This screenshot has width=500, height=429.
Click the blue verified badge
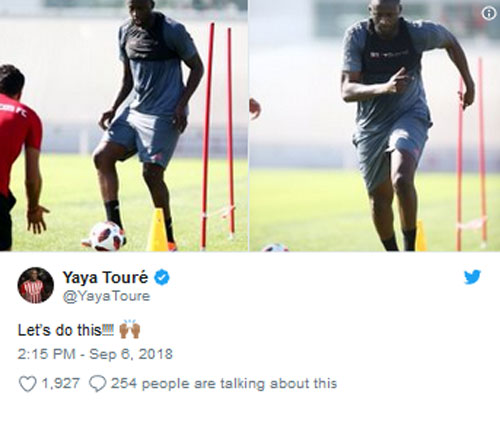pyautogui.click(x=162, y=278)
